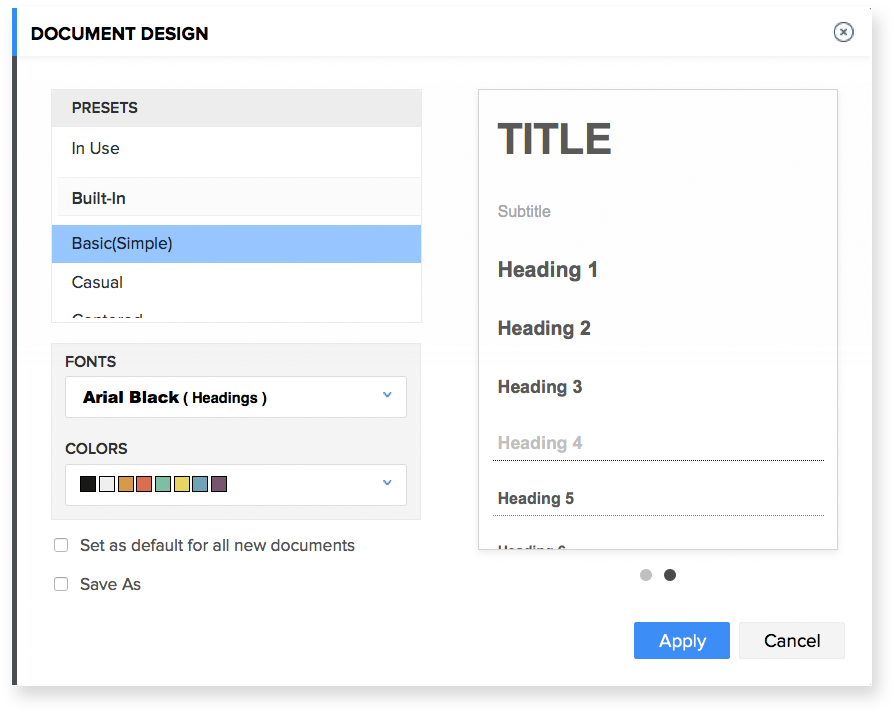Enable Set as default for new documents

click(61, 545)
